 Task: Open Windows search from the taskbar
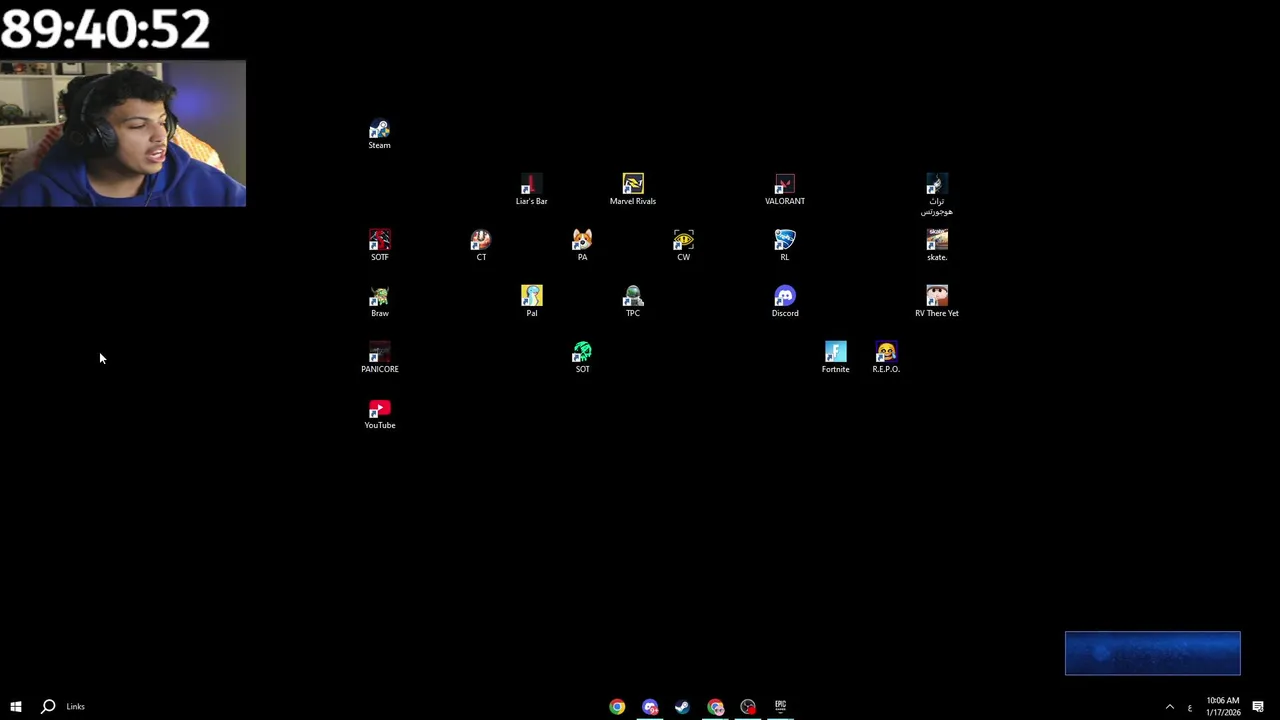[47, 707]
